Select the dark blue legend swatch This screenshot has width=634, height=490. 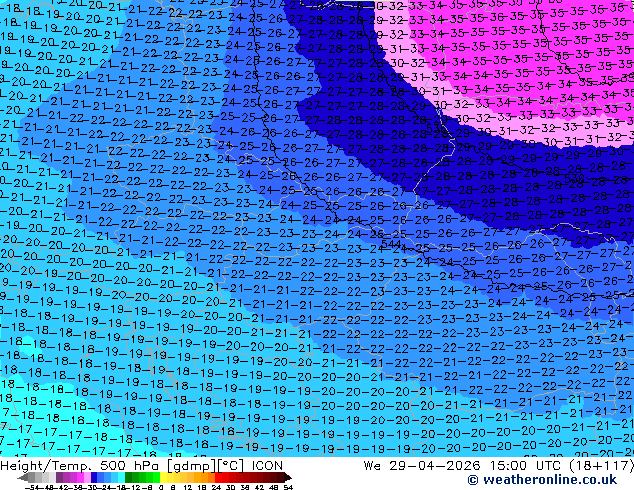click(94, 477)
